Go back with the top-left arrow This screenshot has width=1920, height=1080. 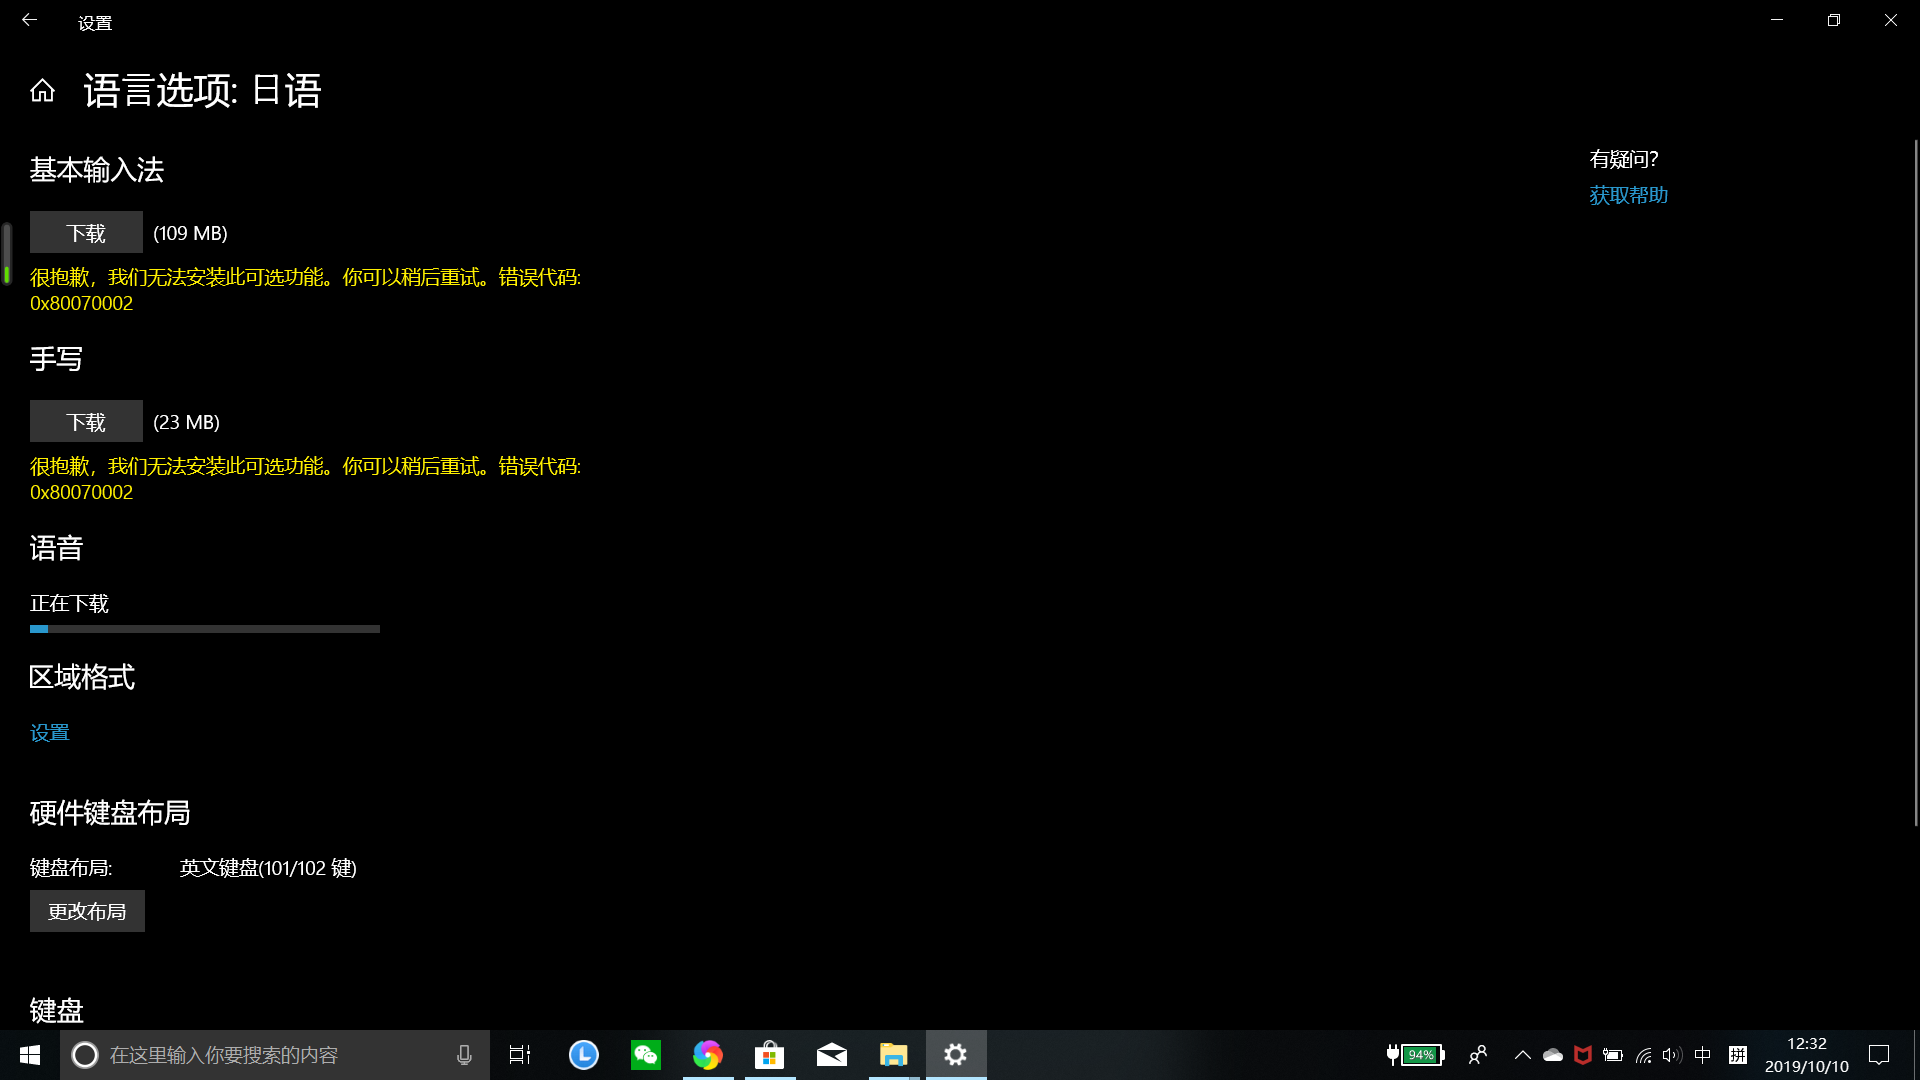pyautogui.click(x=29, y=20)
